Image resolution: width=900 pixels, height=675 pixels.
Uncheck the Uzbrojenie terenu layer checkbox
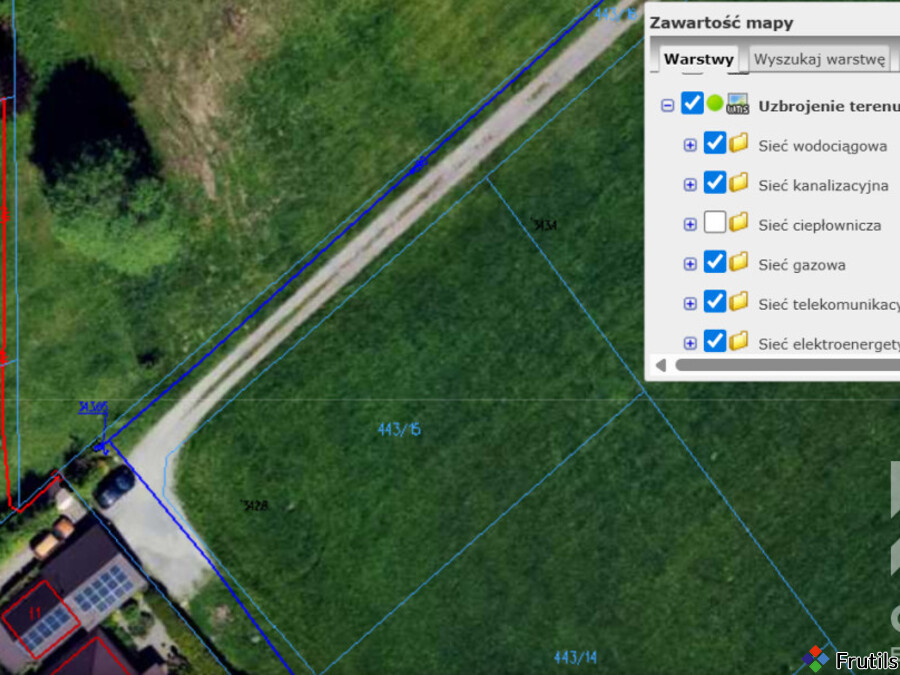[692, 103]
